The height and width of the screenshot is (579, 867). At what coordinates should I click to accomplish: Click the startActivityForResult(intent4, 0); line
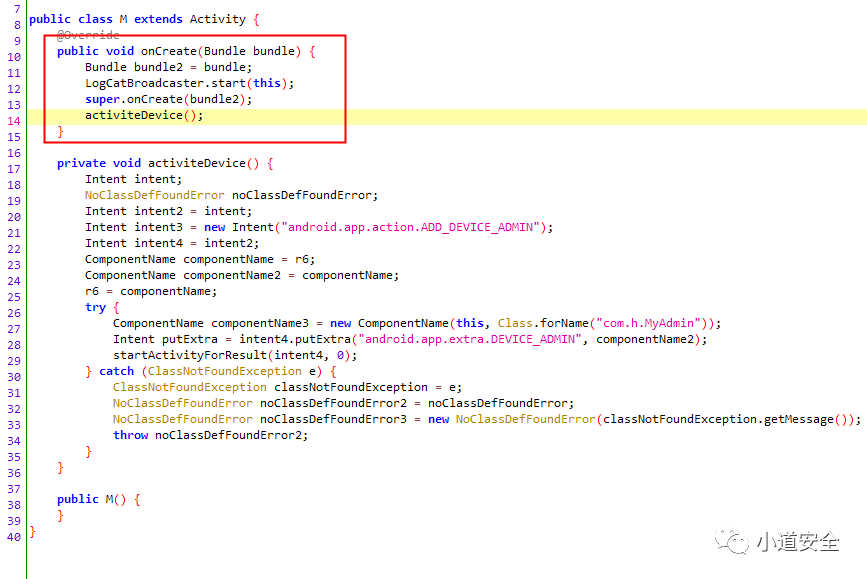click(x=235, y=355)
